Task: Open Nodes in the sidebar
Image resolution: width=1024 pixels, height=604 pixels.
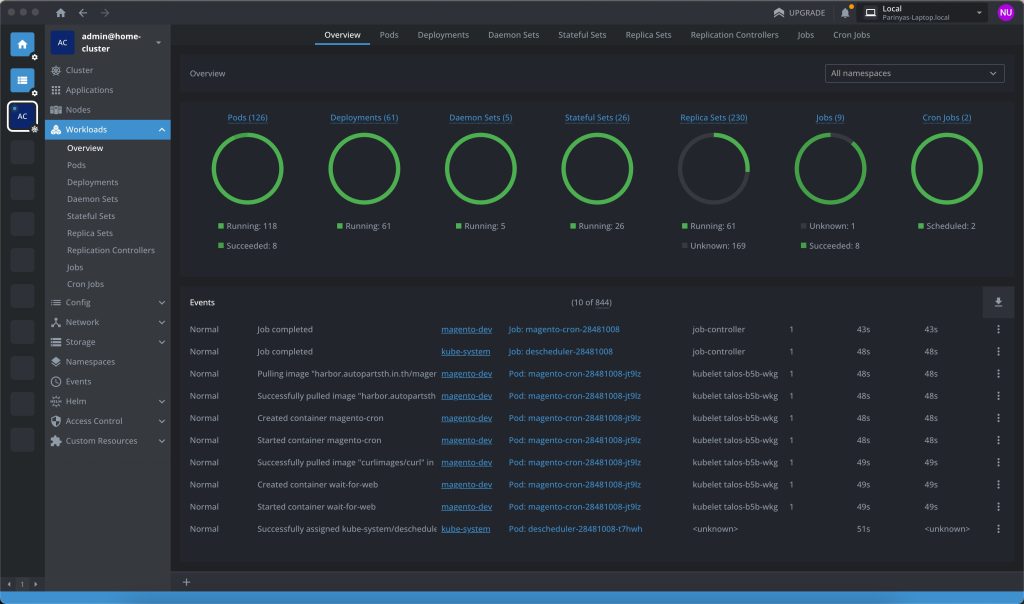Action: tap(78, 110)
